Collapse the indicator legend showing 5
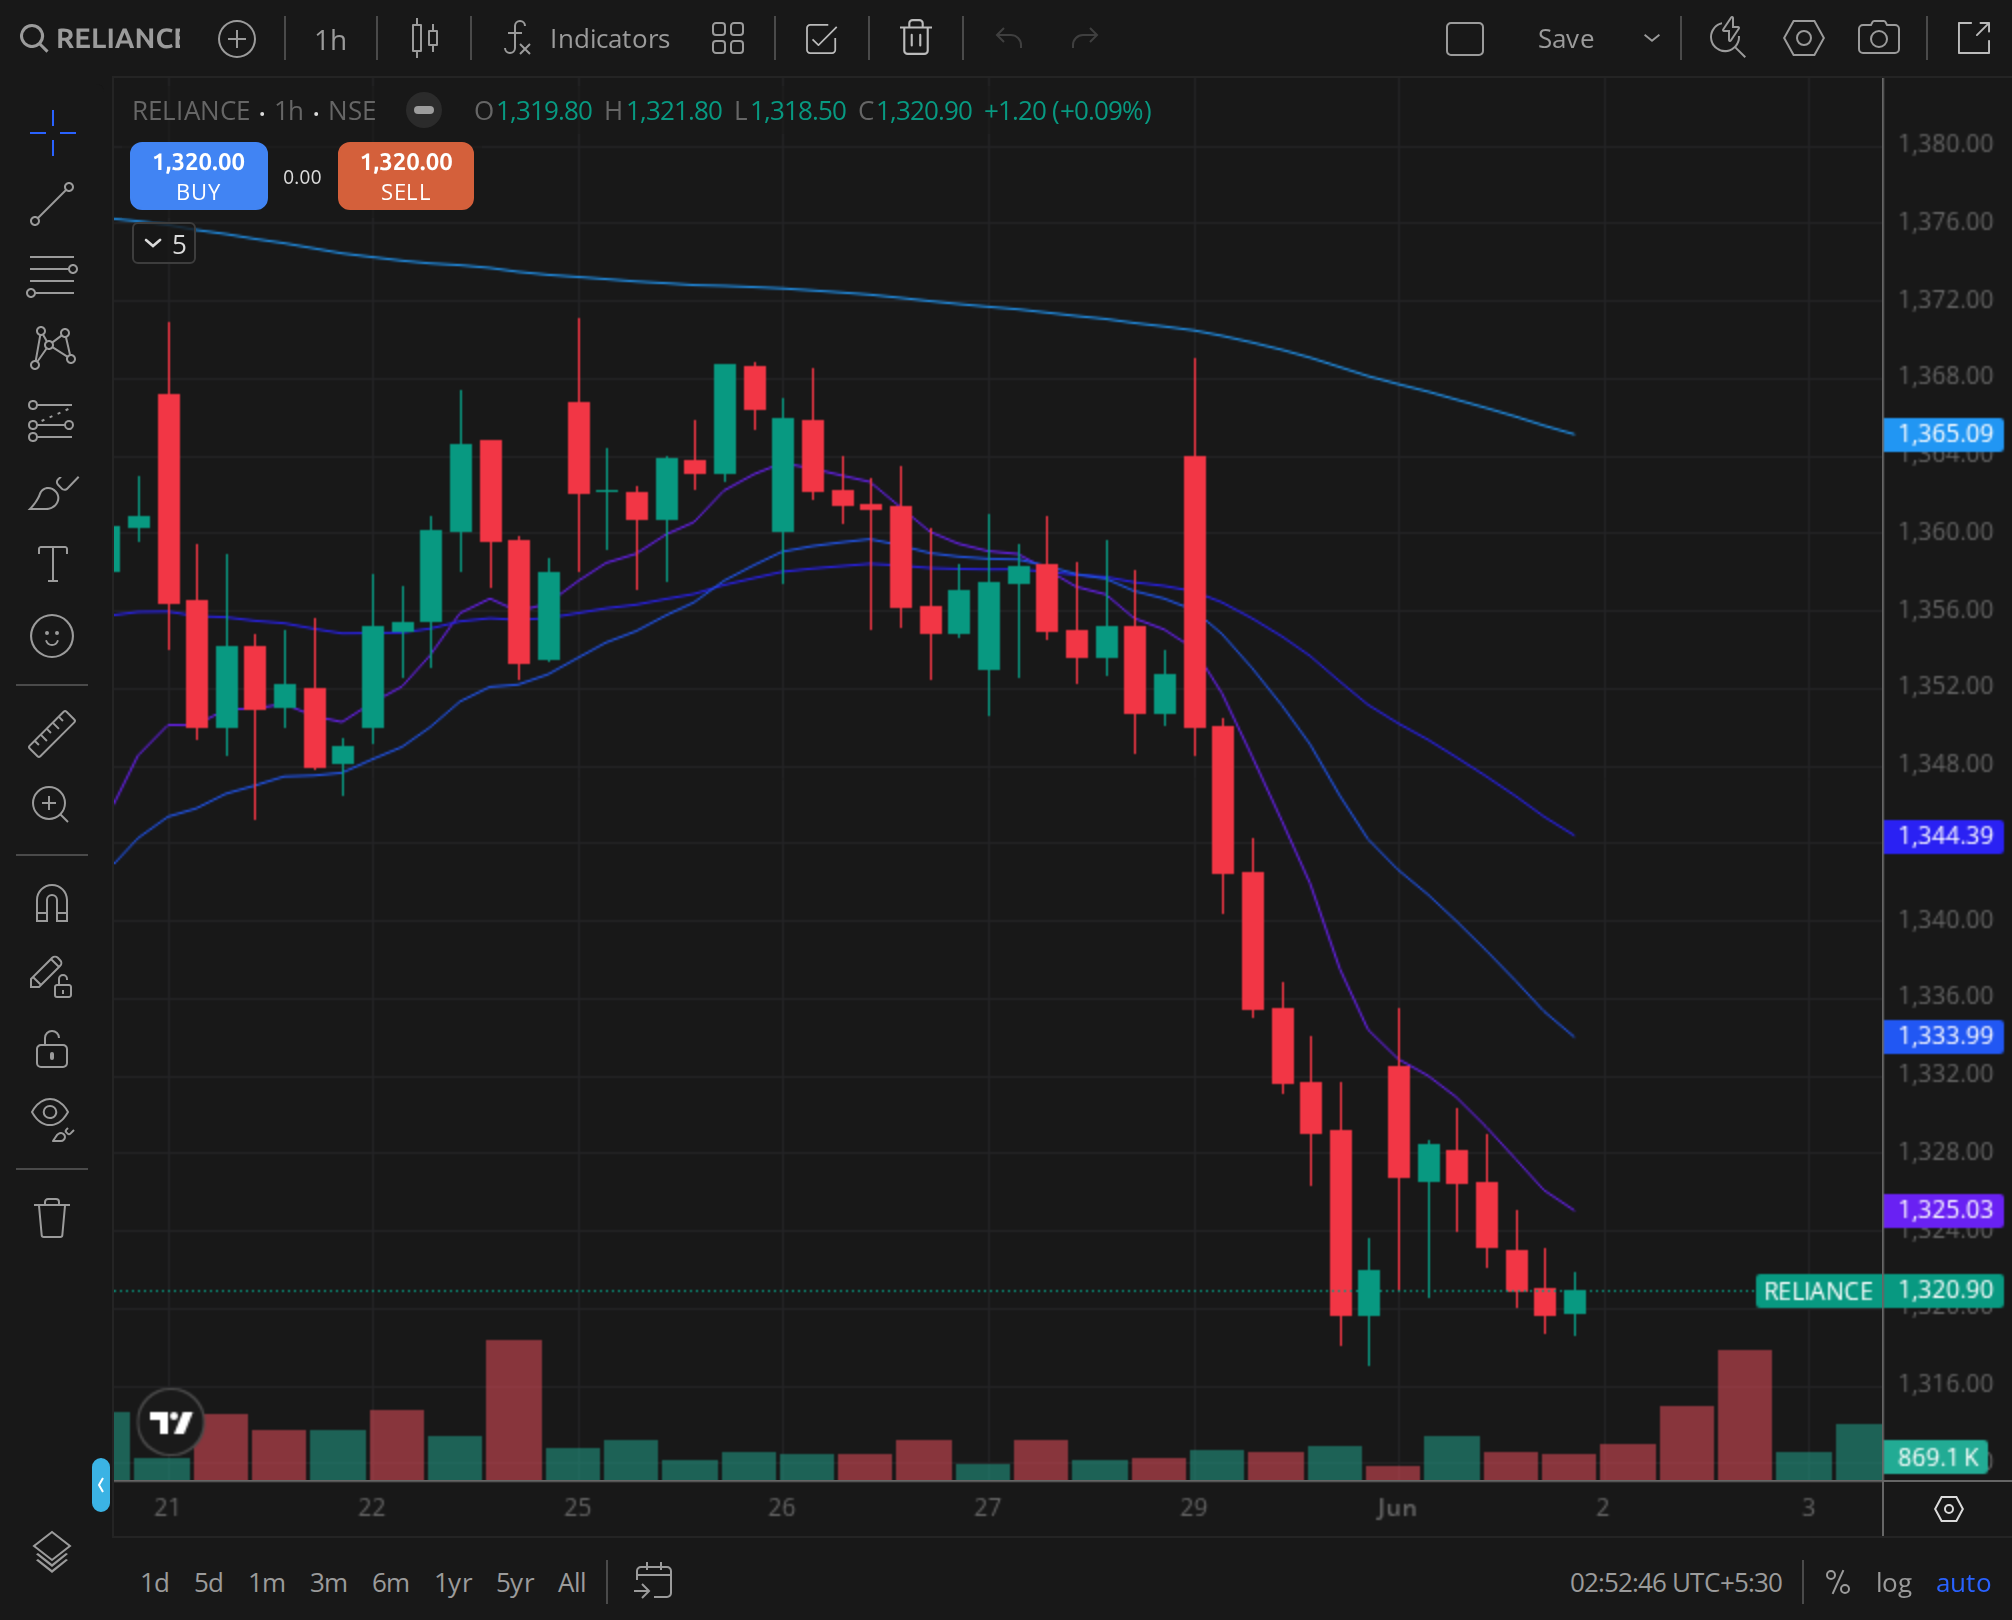The width and height of the screenshot is (2012, 1620). pos(164,244)
